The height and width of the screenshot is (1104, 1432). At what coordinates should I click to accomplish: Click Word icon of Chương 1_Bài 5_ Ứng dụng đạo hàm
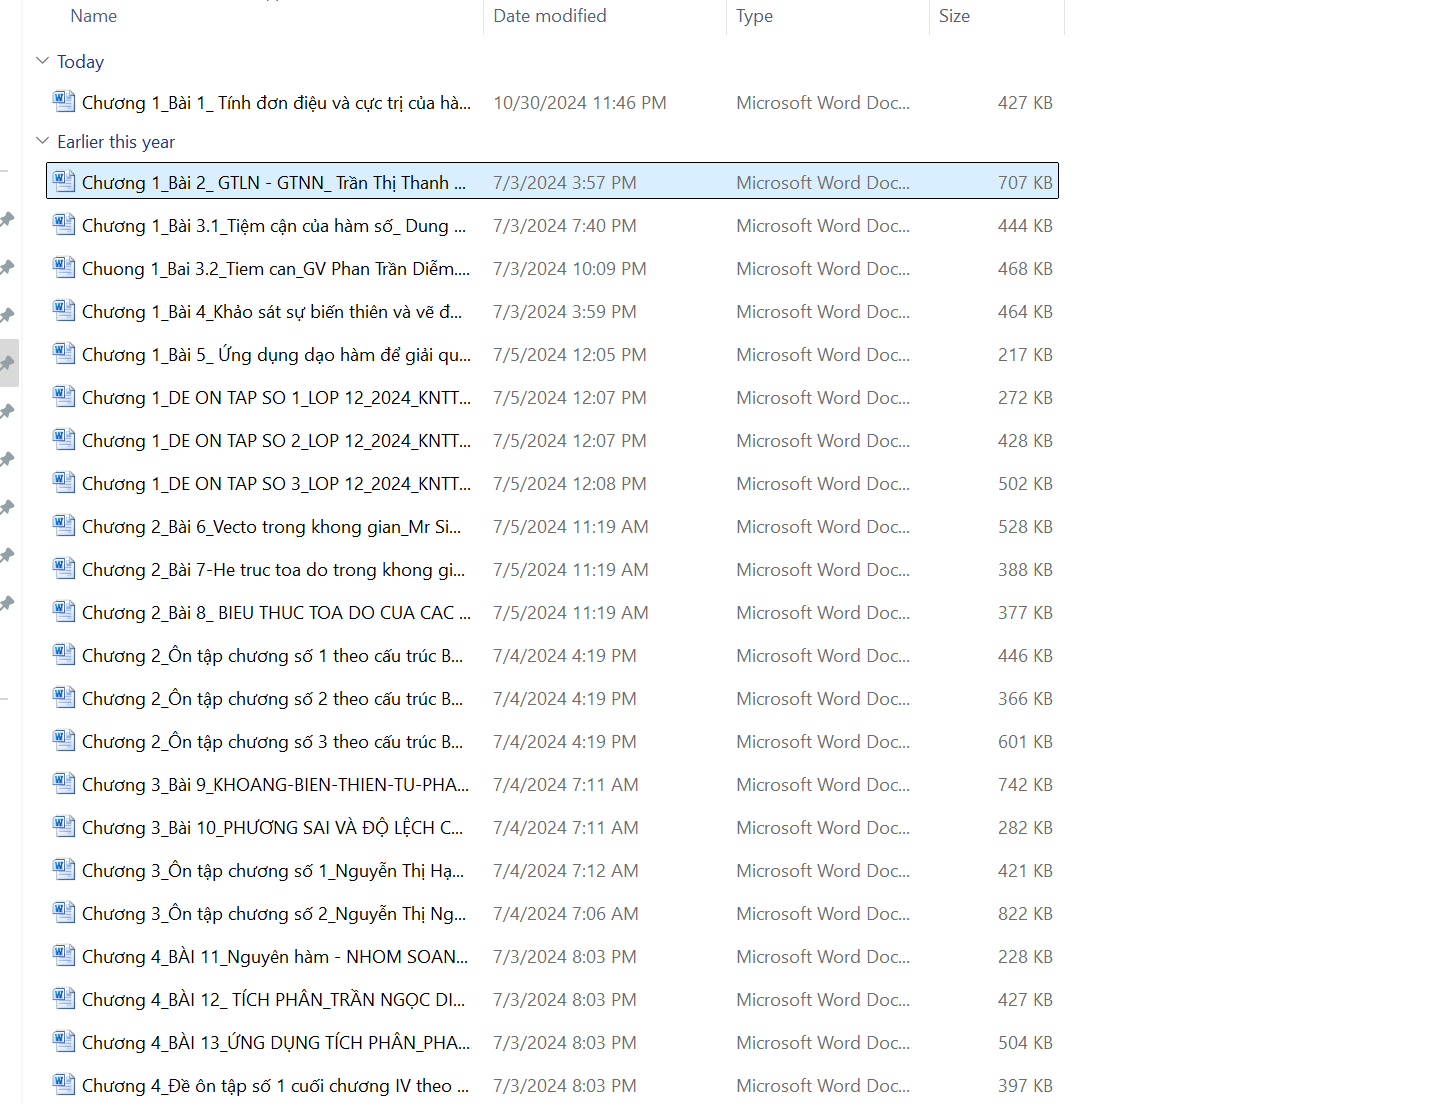click(64, 353)
